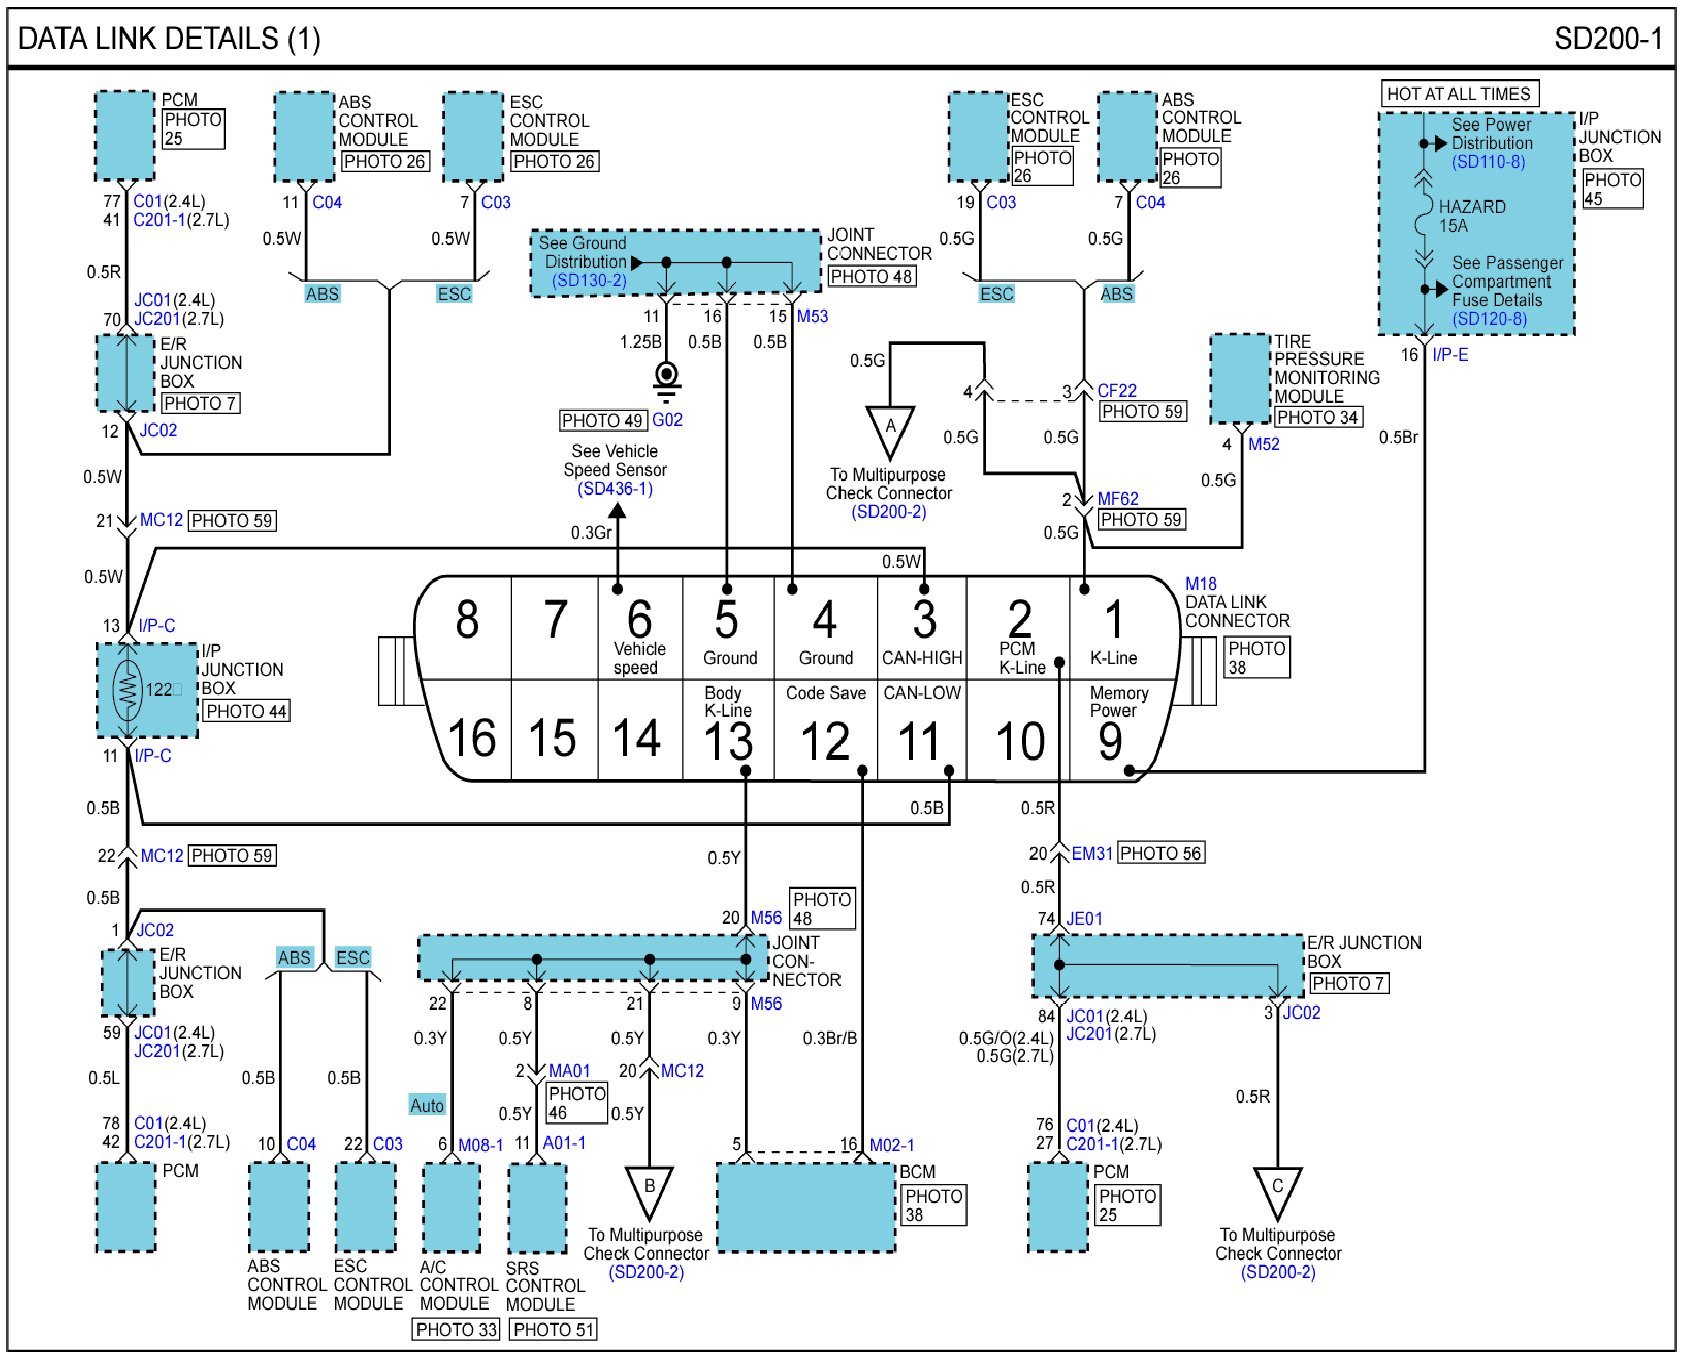Screen dimensions: 1681x1360
Task: View PHOTO 49 next to G02
Action: click(602, 421)
